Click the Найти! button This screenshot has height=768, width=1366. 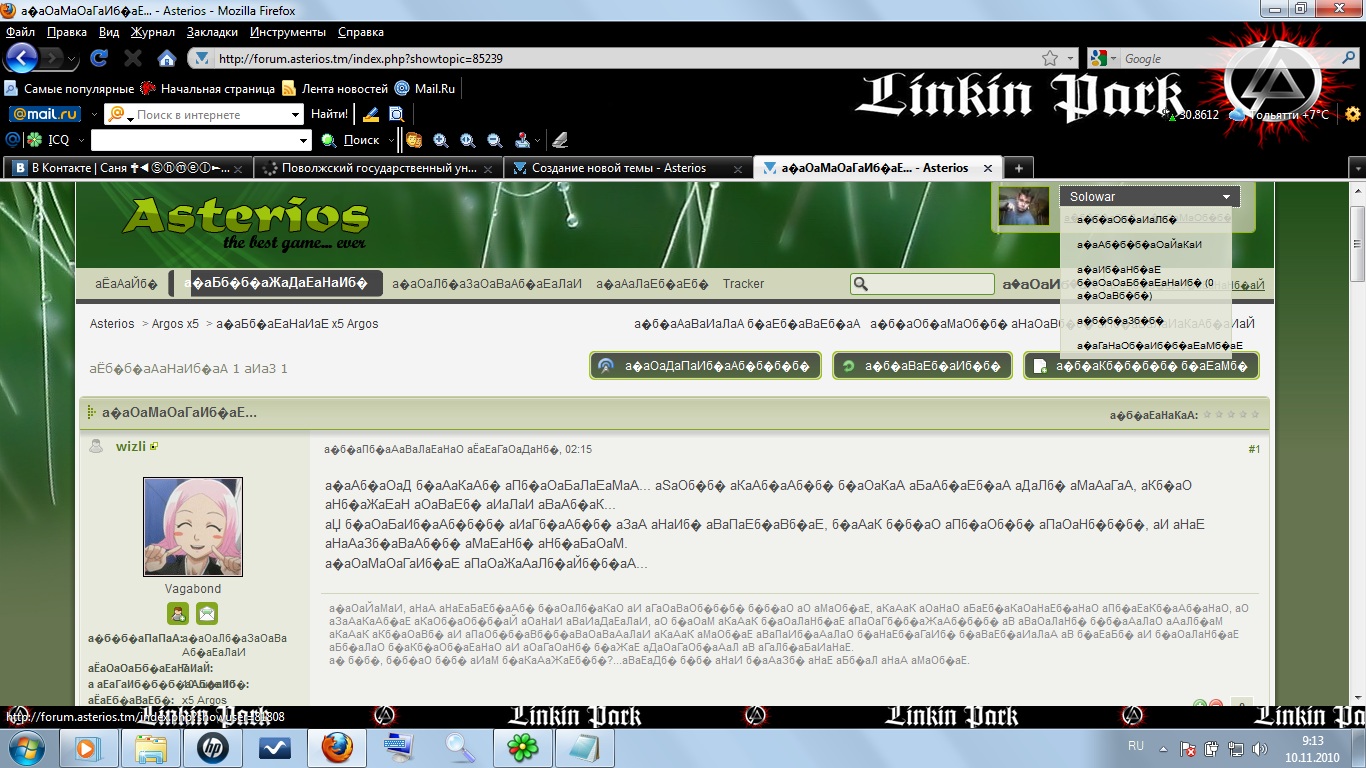329,114
